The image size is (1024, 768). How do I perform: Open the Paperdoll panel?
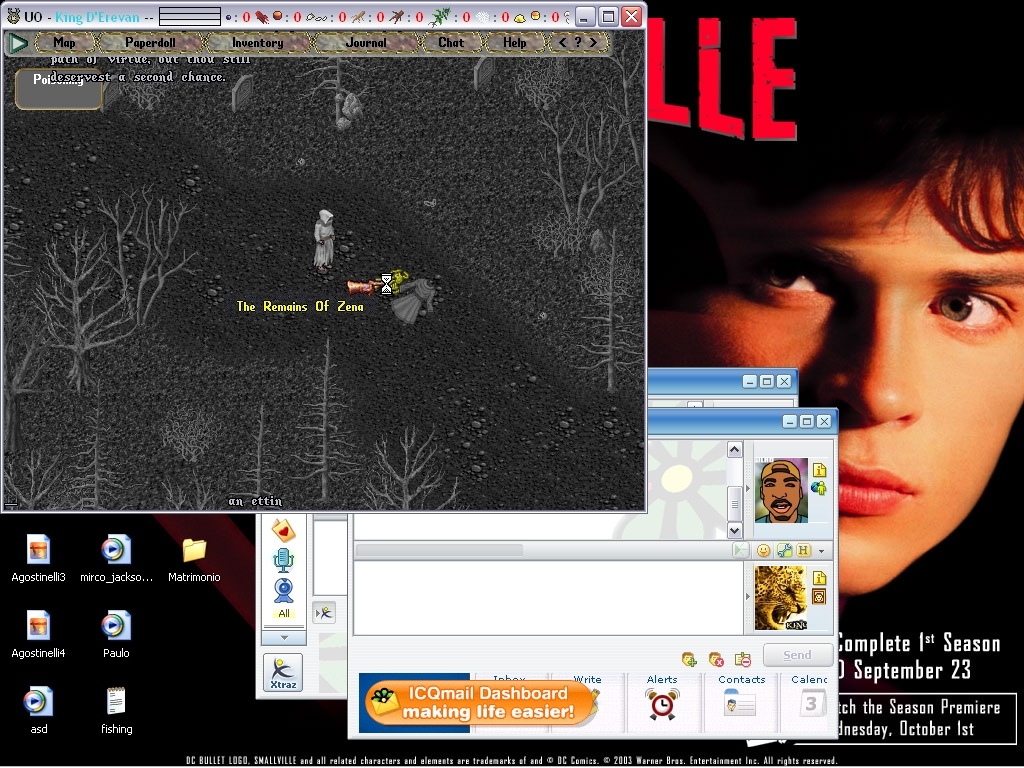(x=150, y=42)
